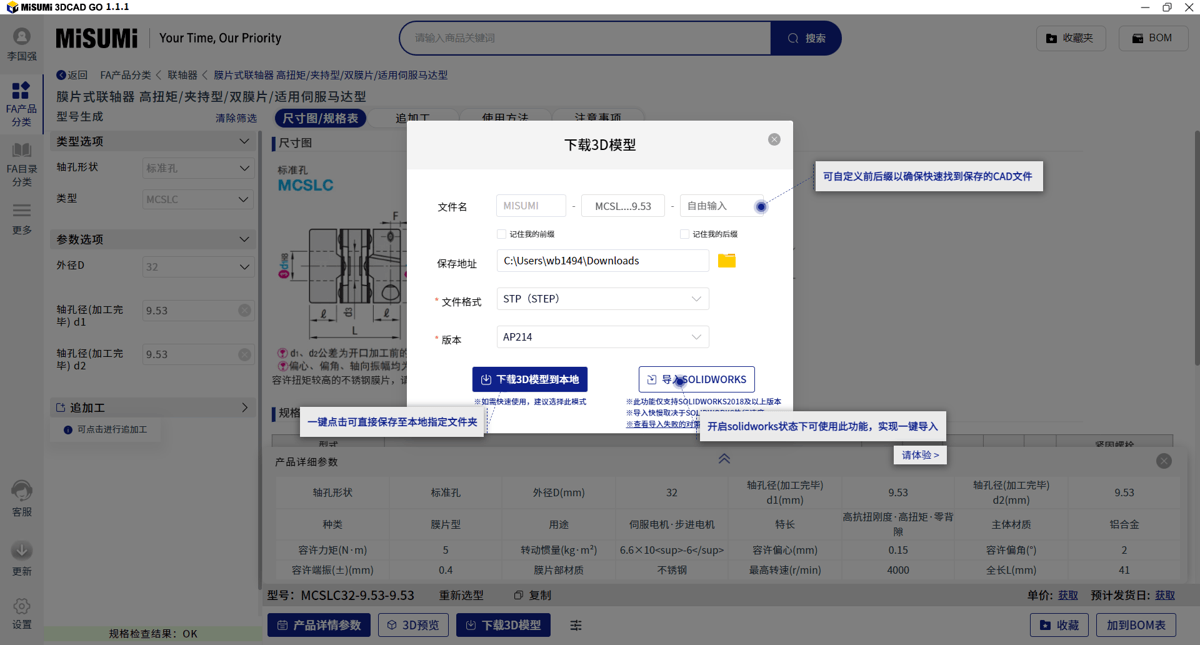
Task: Enable 记住我的后缀 checkbox
Action: click(684, 234)
